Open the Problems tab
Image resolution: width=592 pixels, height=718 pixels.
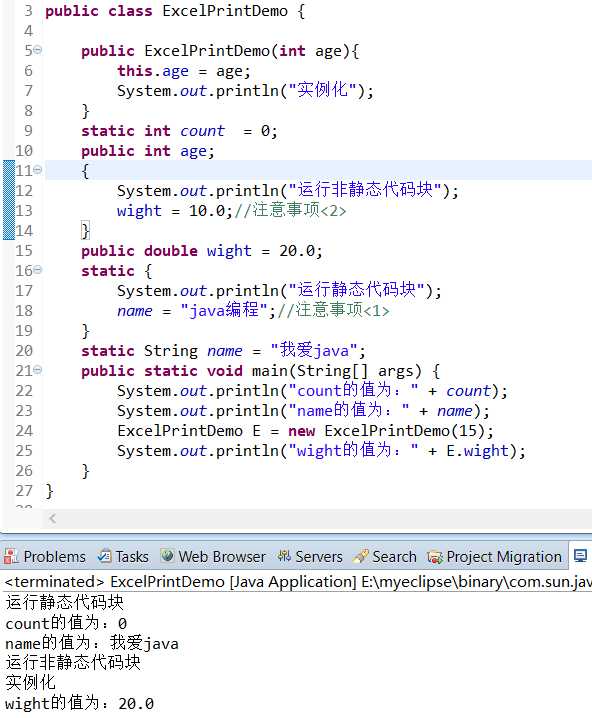tap(45, 556)
